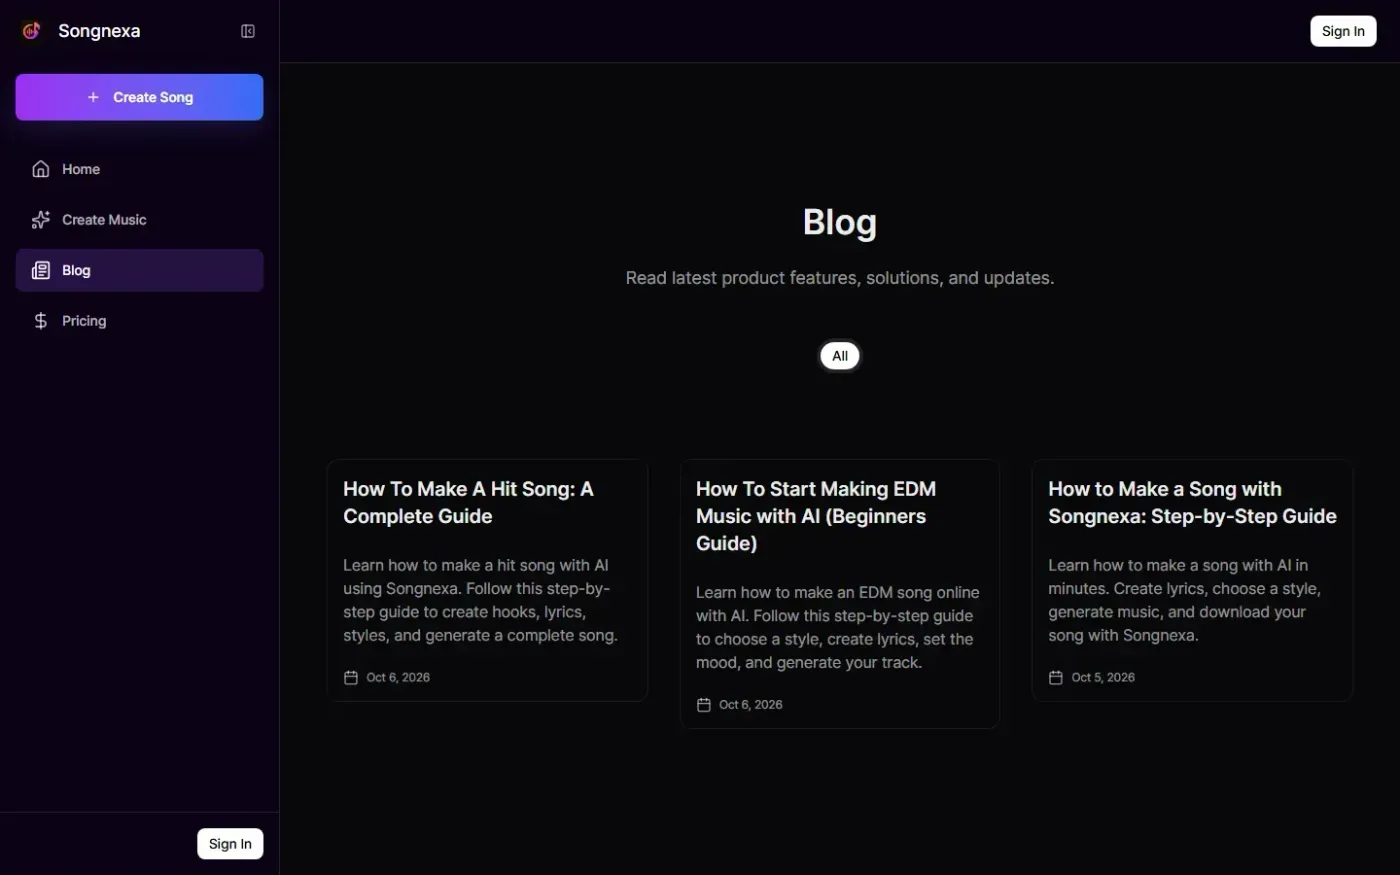Image resolution: width=1400 pixels, height=875 pixels.
Task: Click Sign In in the sidebar footer
Action: [230, 844]
